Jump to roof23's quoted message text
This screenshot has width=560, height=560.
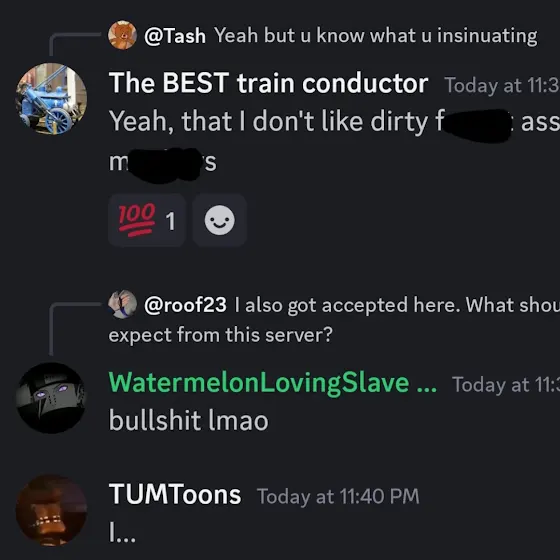pyautogui.click(x=334, y=320)
